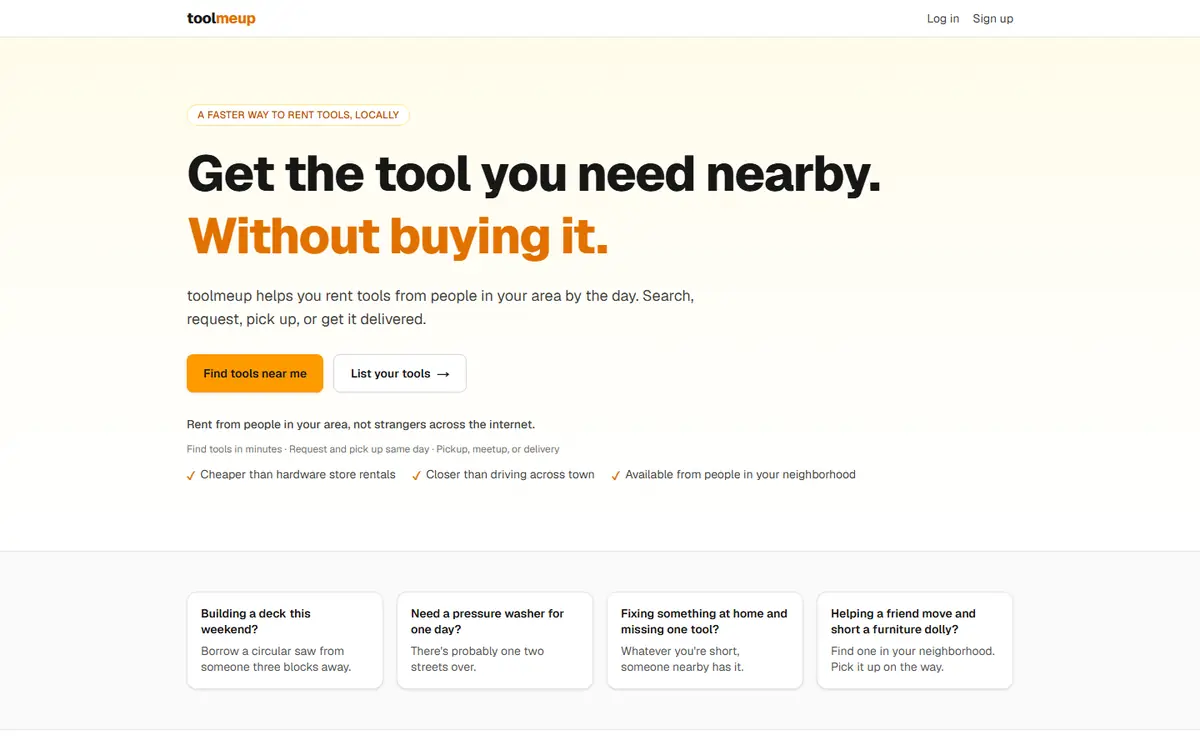Open the 'Helping a friend move' card

[915, 640]
